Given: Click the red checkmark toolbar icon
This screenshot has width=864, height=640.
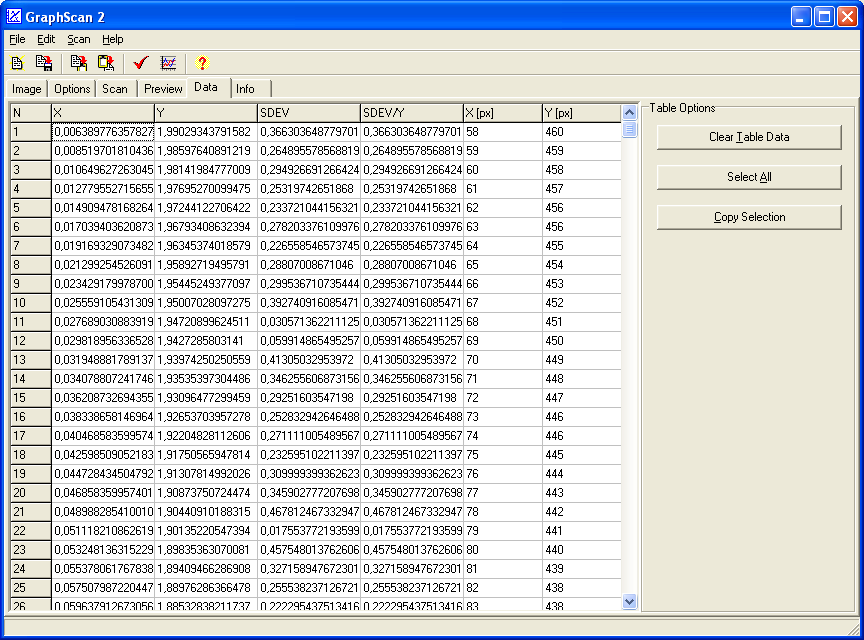Looking at the screenshot, I should 141,63.
